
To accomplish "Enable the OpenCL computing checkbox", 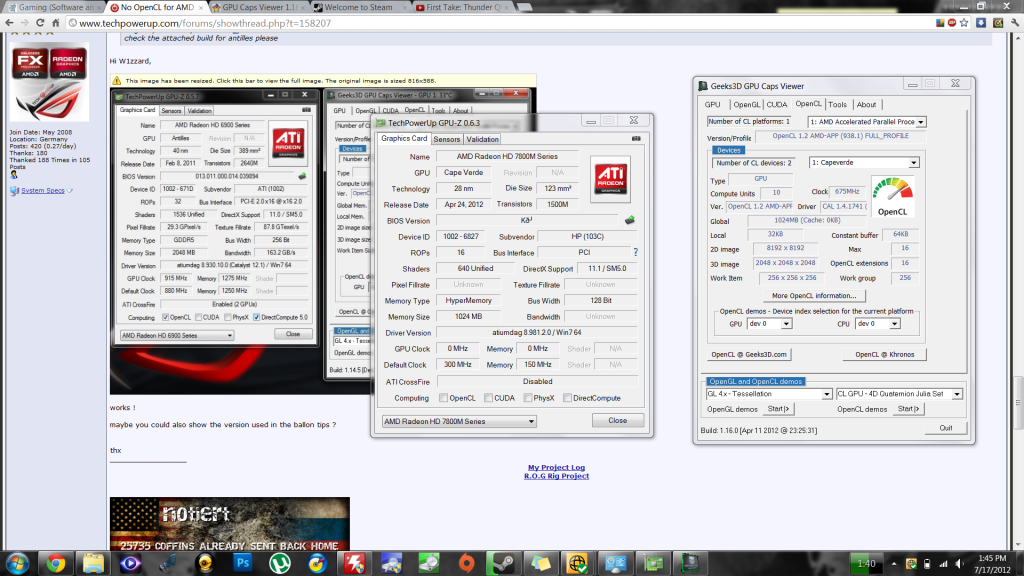I will click(443, 398).
